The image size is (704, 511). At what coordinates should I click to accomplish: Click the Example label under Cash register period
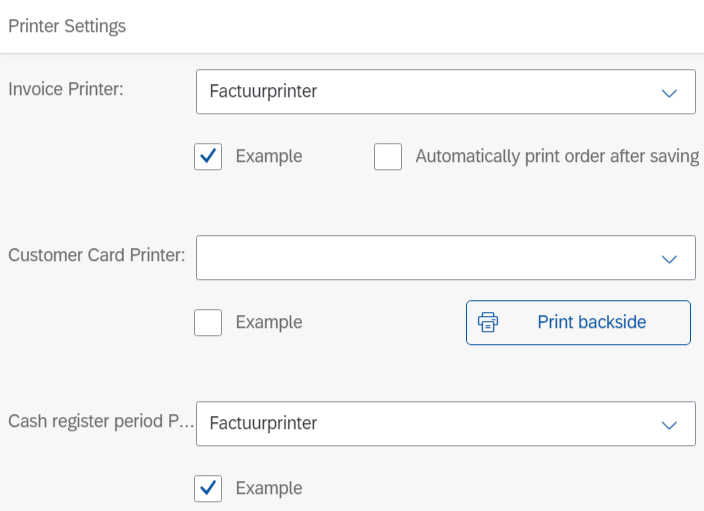269,488
